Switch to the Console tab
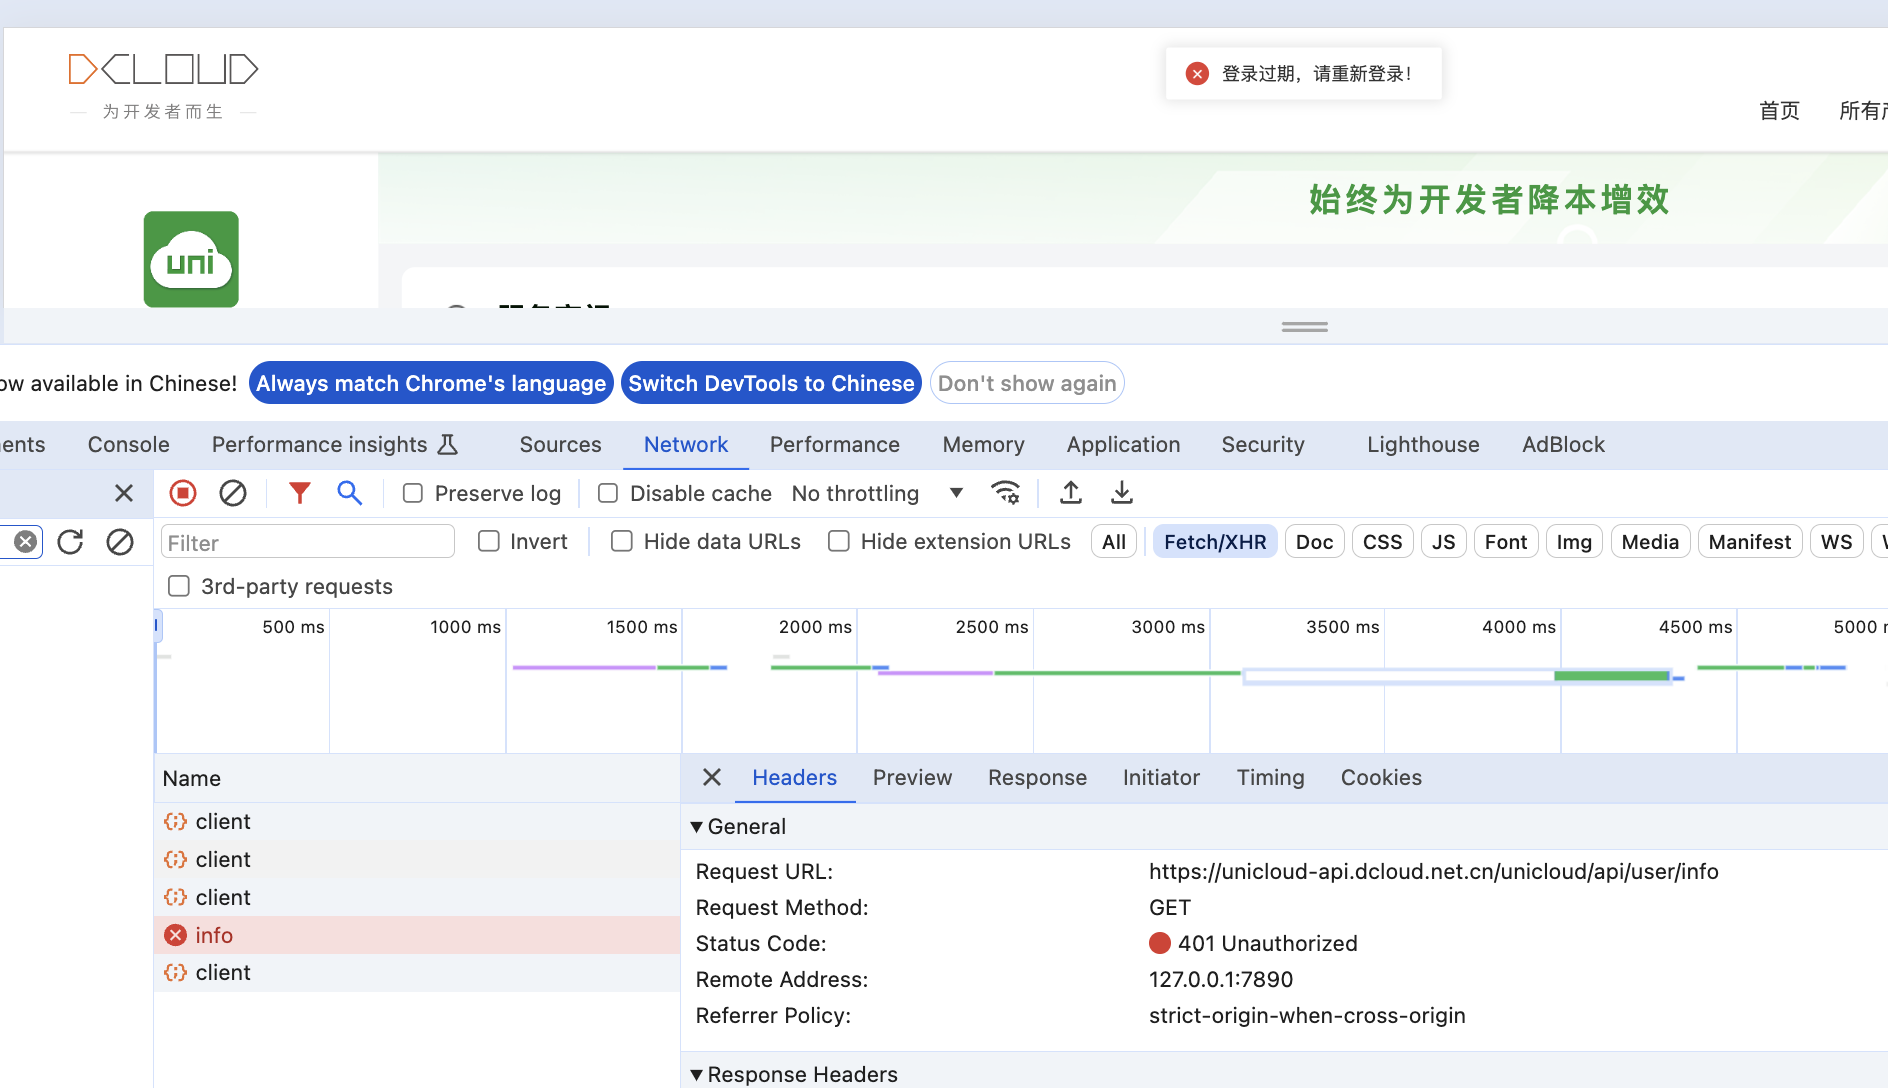This screenshot has height=1088, width=1888. 129,445
